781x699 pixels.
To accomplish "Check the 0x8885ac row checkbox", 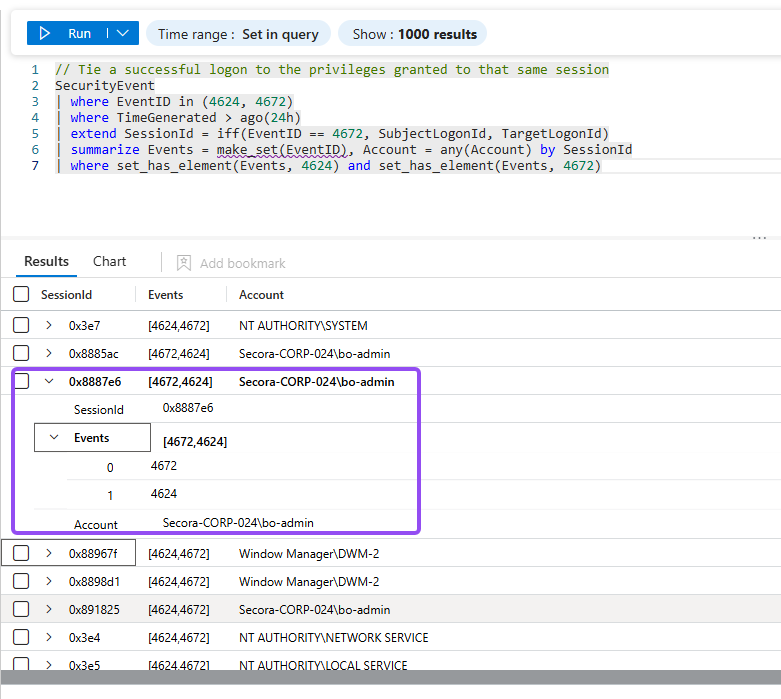I will click(21, 353).
